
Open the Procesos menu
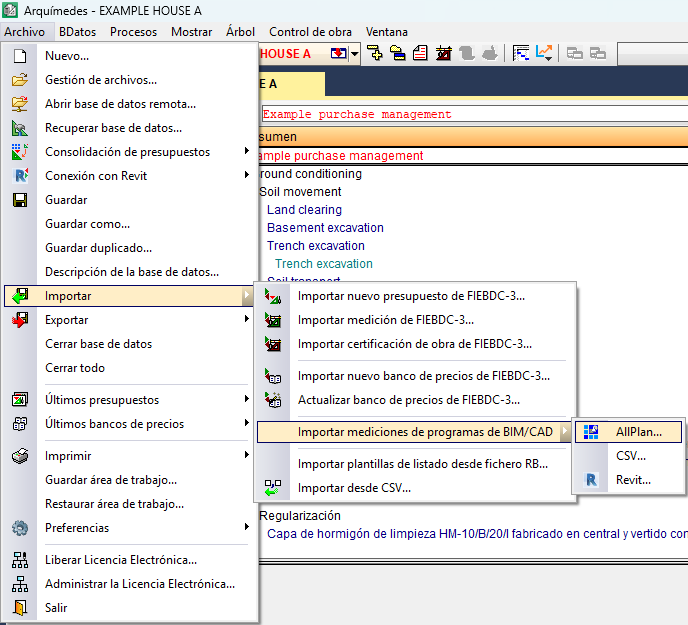point(133,31)
